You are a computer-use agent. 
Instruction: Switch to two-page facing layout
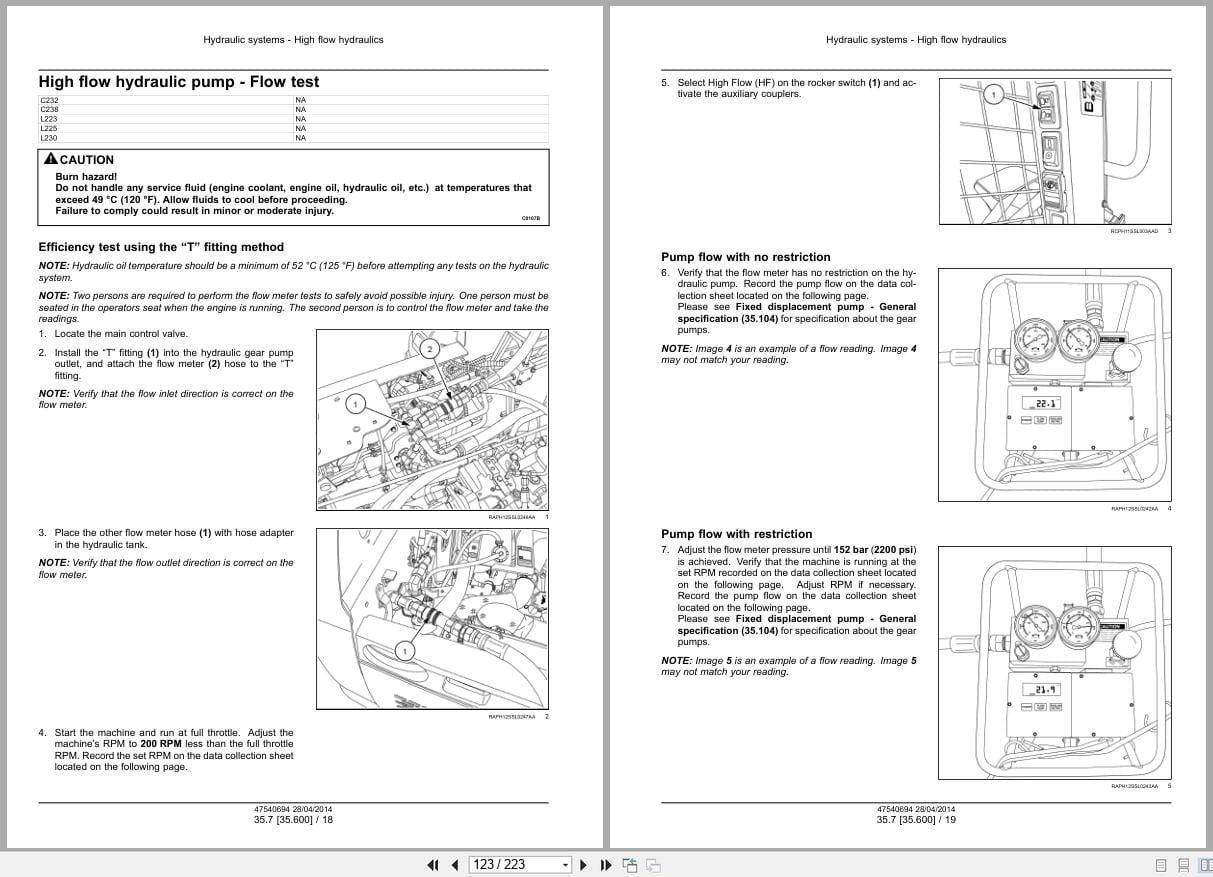[x=1204, y=865]
